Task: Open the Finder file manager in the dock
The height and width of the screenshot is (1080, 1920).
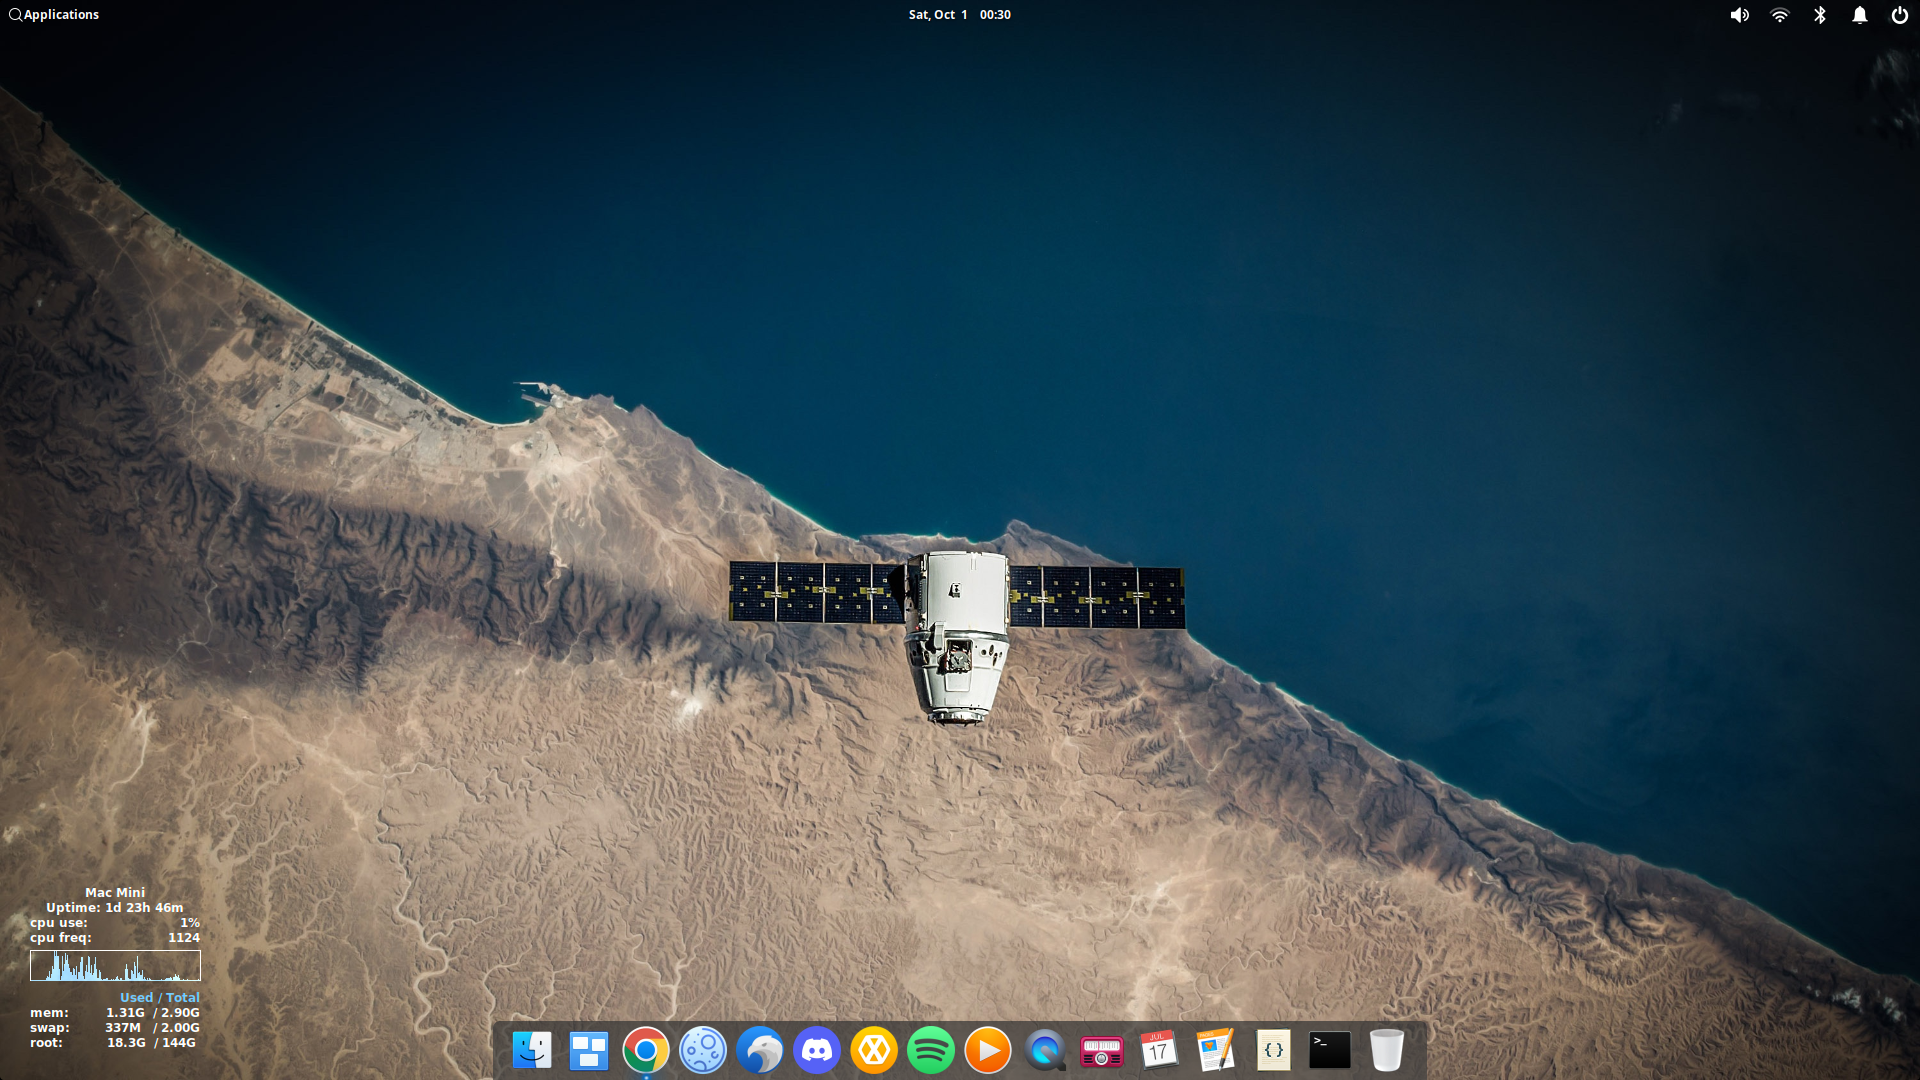Action: [x=532, y=1050]
